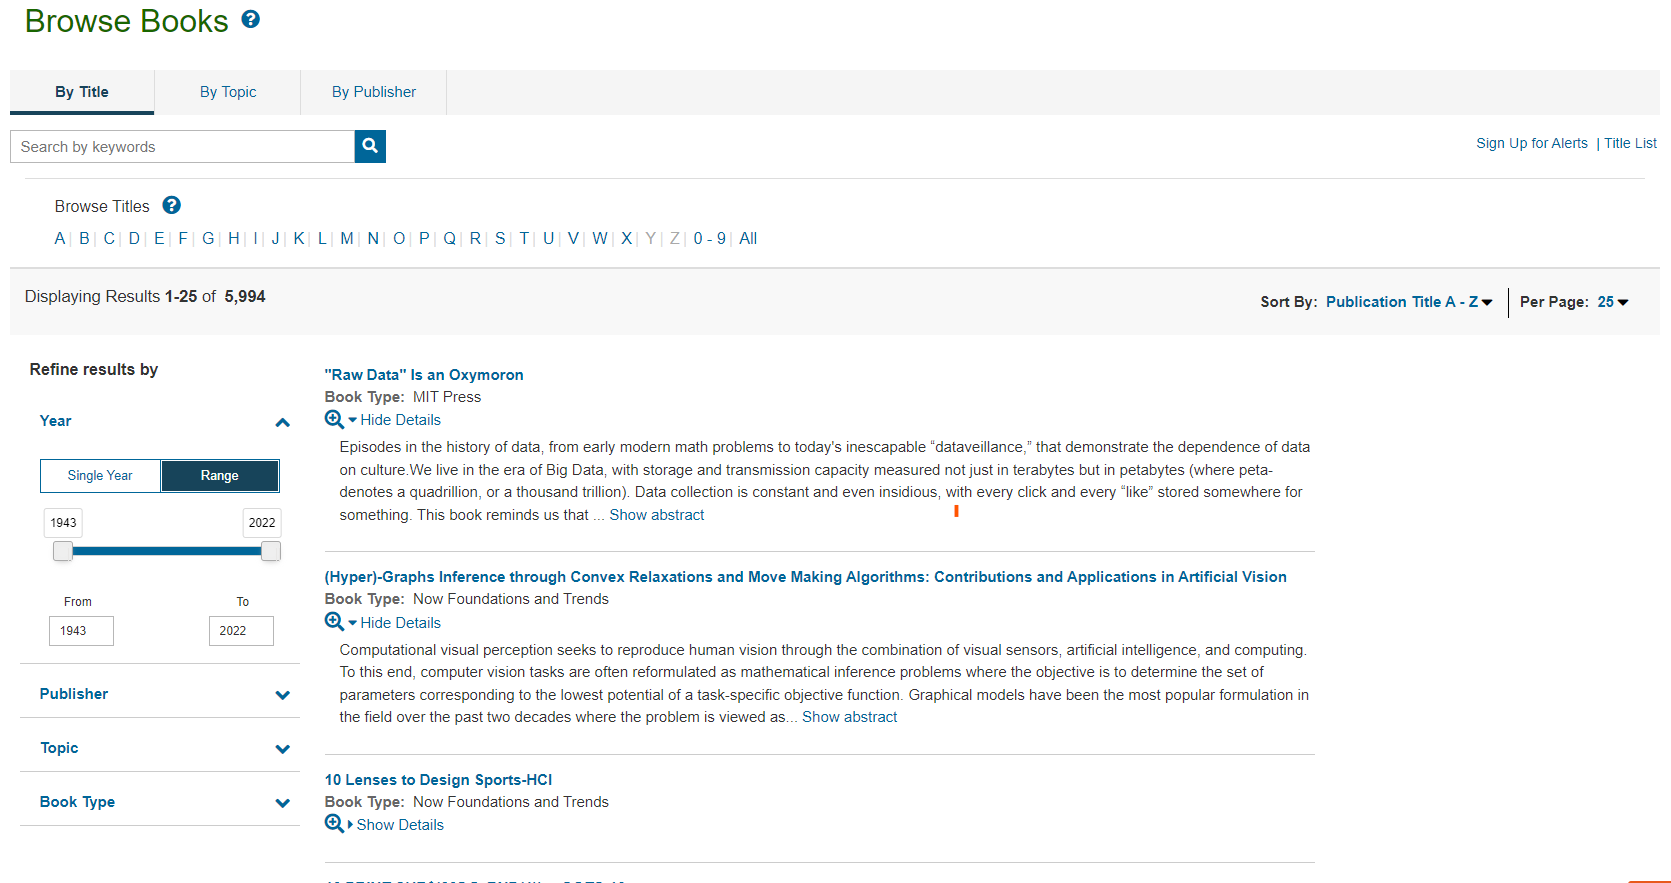Collapse the Year filter chevron
Screen dimensions: 1671x883
click(283, 422)
